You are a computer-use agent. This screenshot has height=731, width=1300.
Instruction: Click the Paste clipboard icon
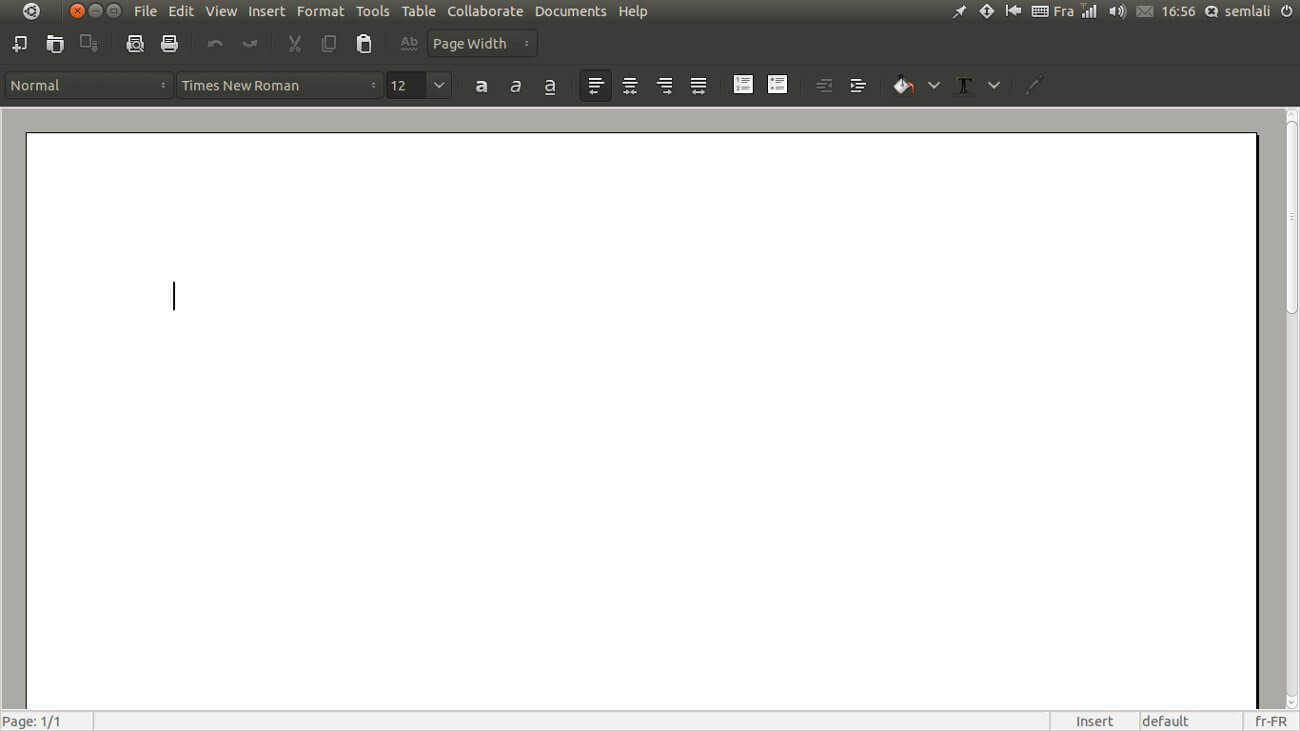point(364,44)
